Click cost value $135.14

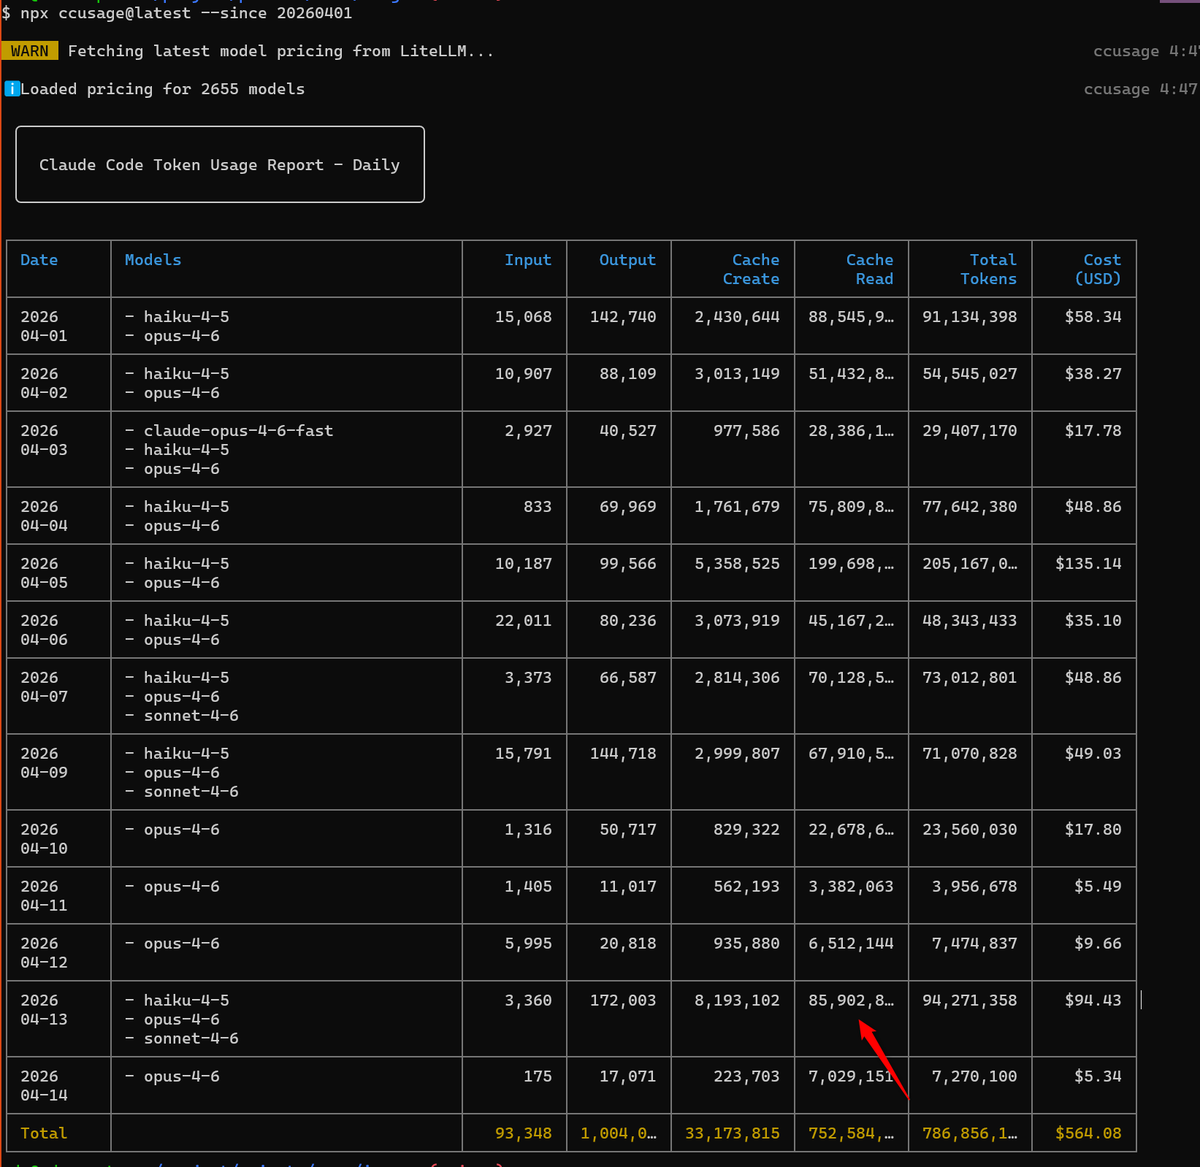pos(1088,564)
